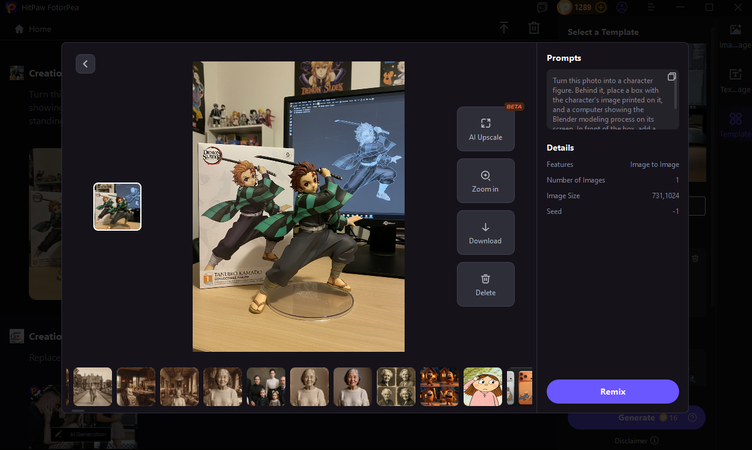
Task: Copy the prompt text with the copy icon
Action: 671,77
